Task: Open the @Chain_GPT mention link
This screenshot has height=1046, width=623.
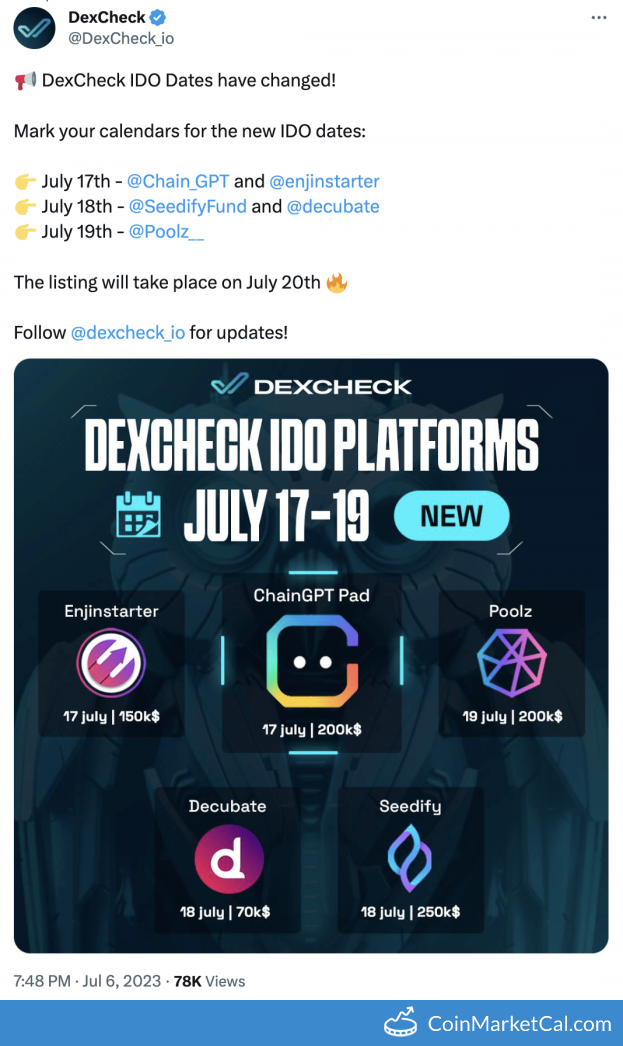Action: click(178, 181)
